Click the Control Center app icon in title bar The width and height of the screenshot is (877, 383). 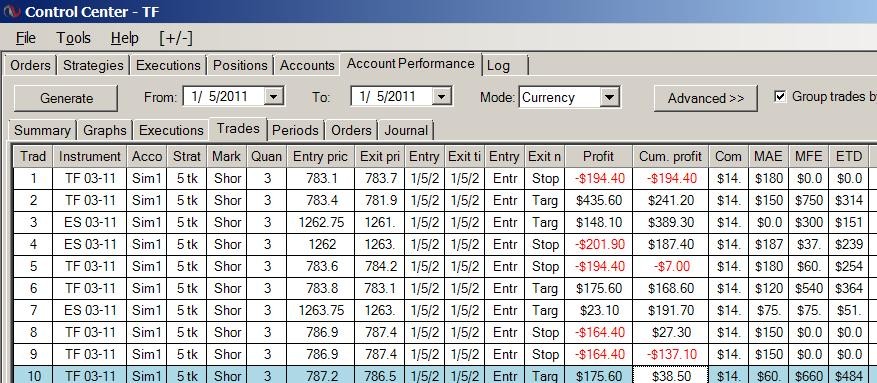tap(11, 11)
